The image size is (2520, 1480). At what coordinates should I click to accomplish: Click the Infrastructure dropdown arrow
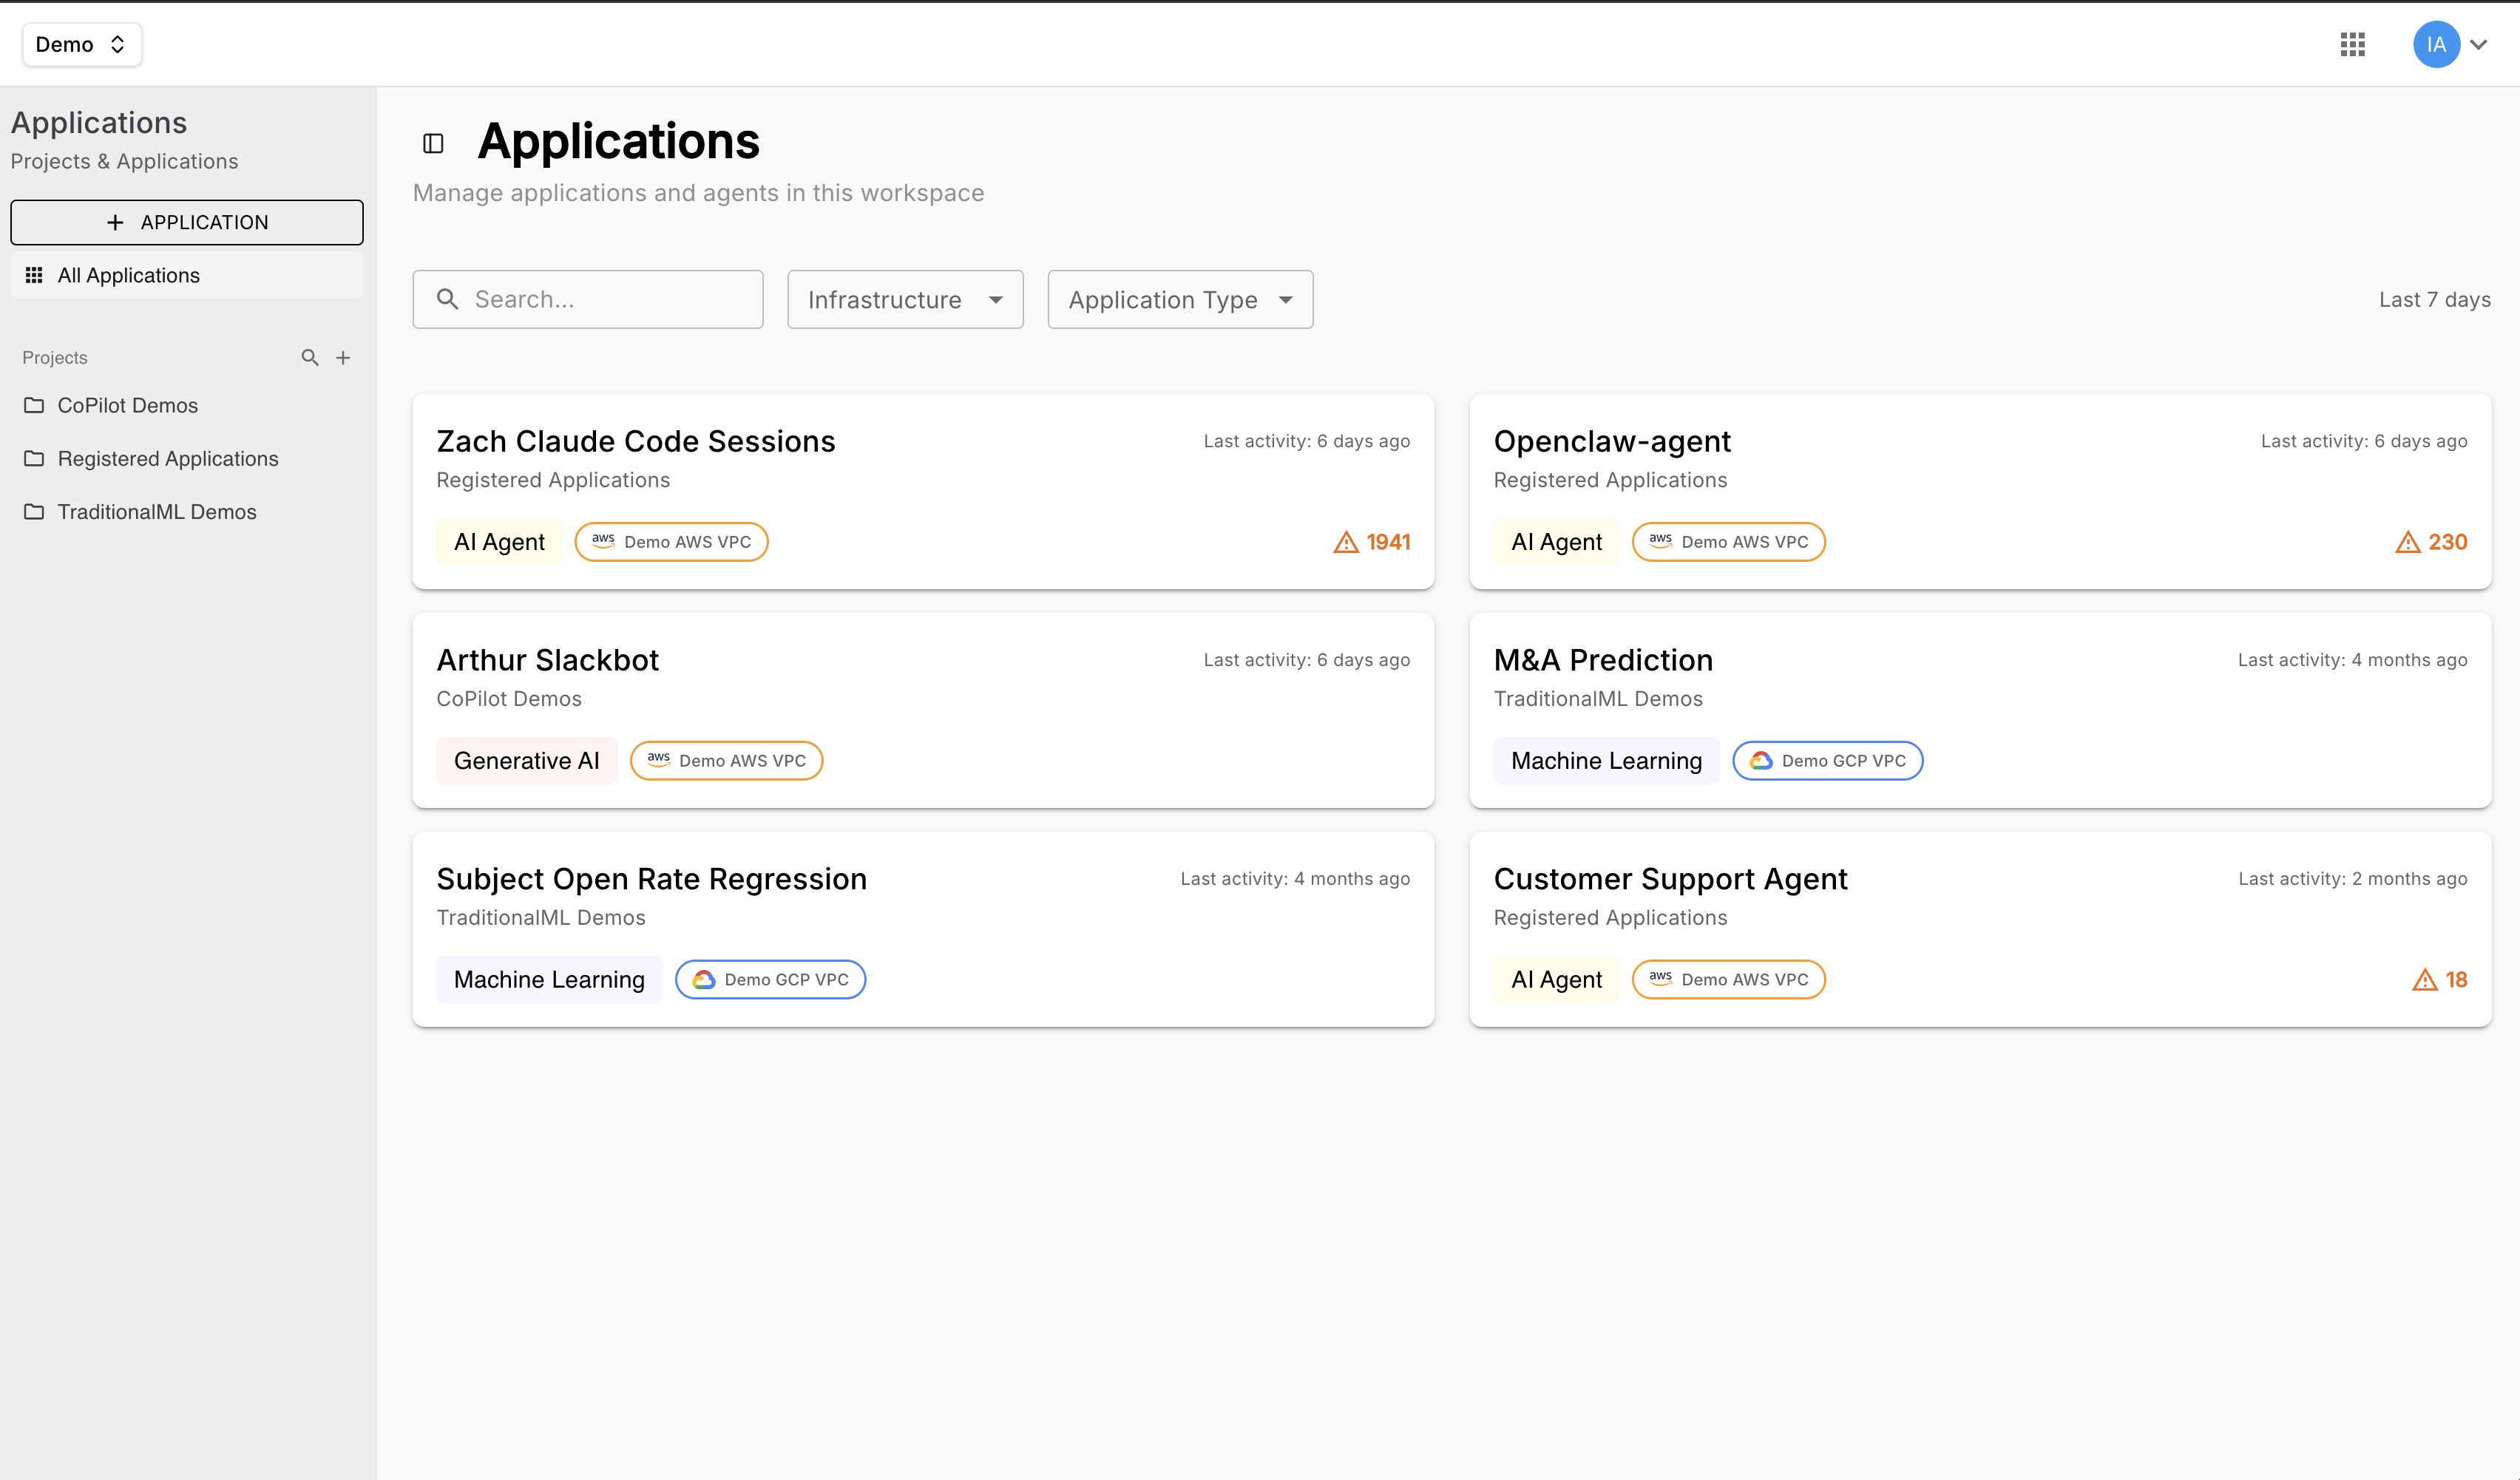[995, 300]
